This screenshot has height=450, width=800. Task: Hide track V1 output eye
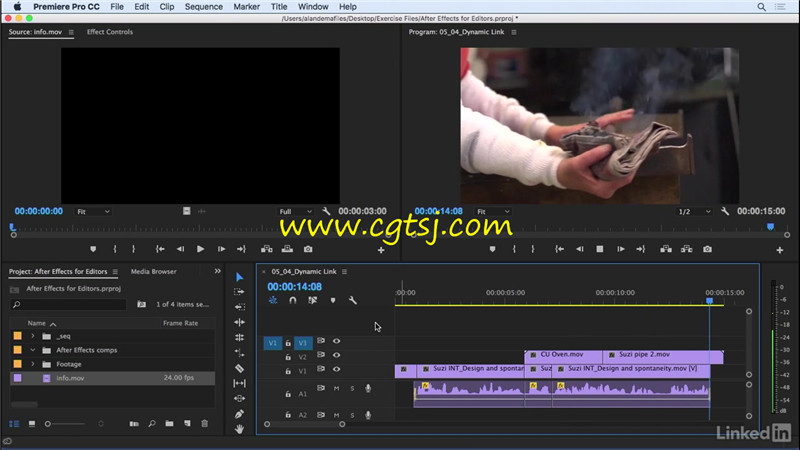(336, 369)
